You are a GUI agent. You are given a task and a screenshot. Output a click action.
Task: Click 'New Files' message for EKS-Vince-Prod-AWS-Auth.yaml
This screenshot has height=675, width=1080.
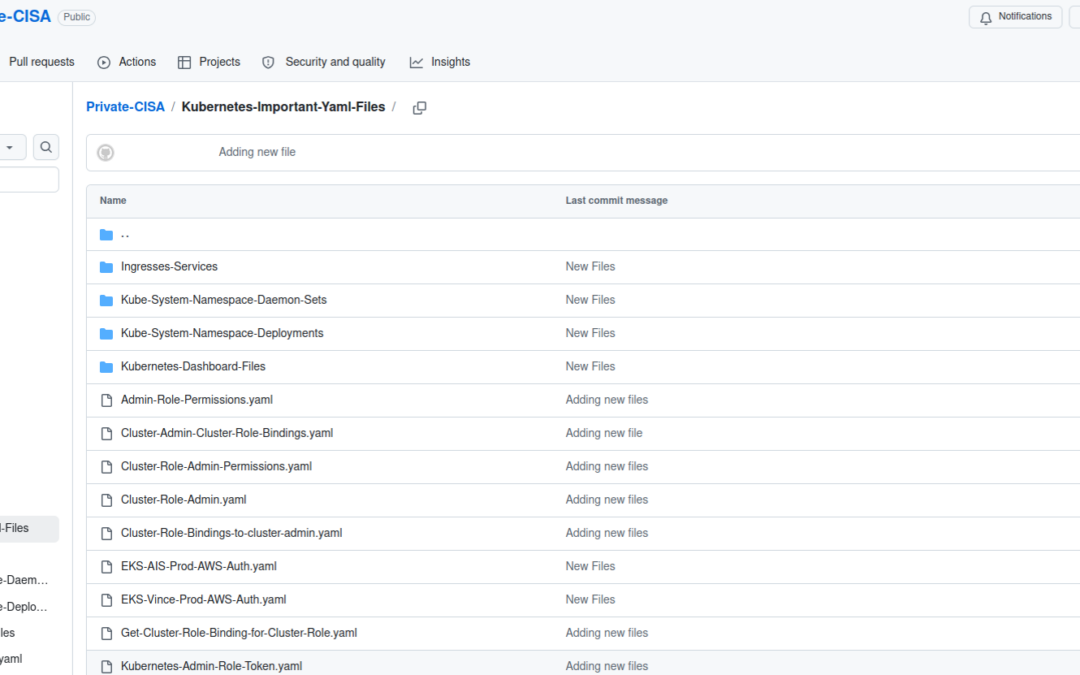point(590,599)
